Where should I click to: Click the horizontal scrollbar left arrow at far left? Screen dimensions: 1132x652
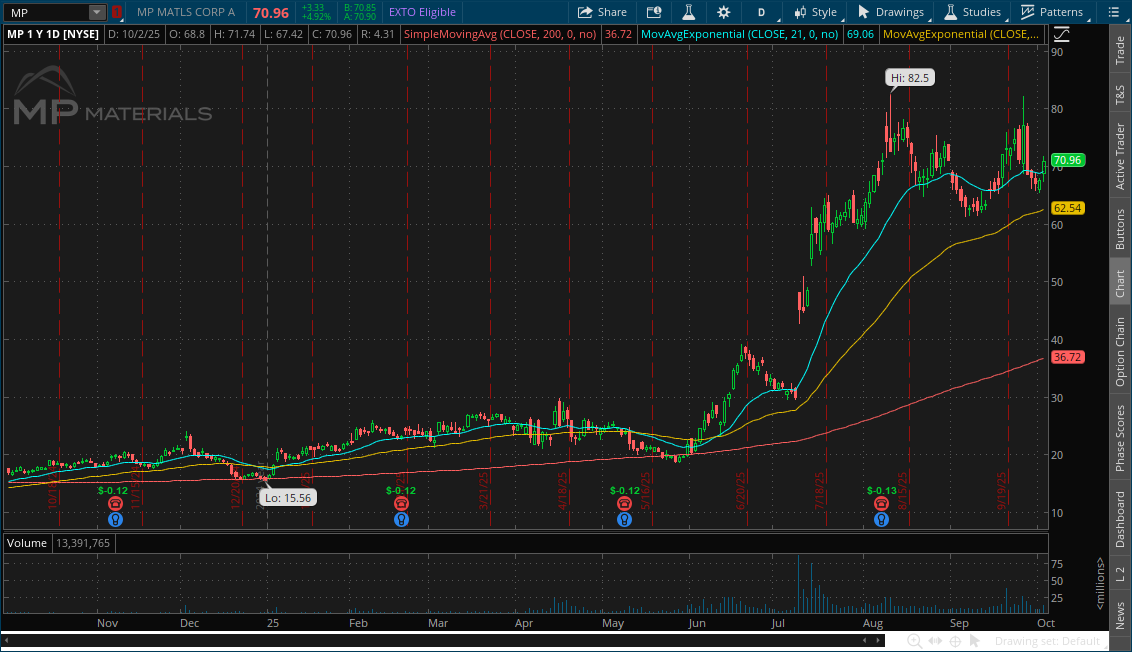coord(6,640)
